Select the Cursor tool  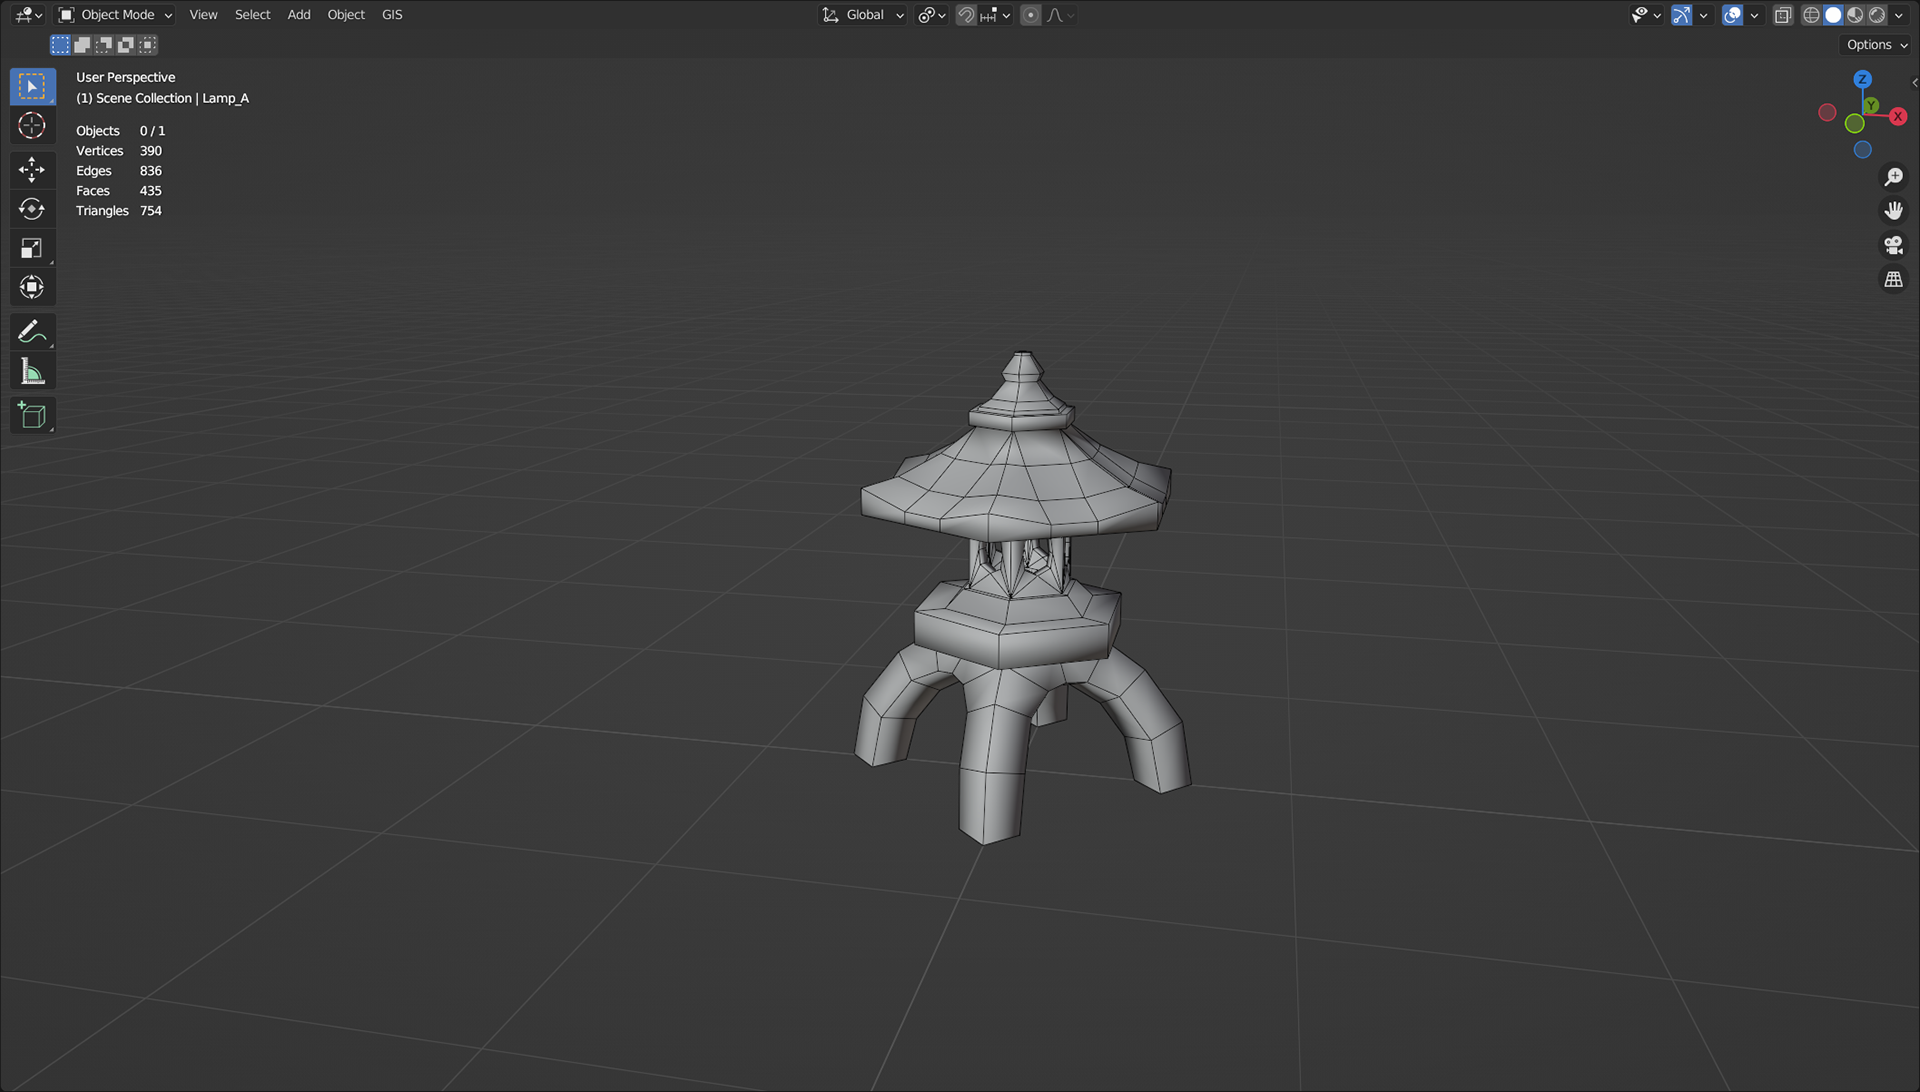click(32, 126)
